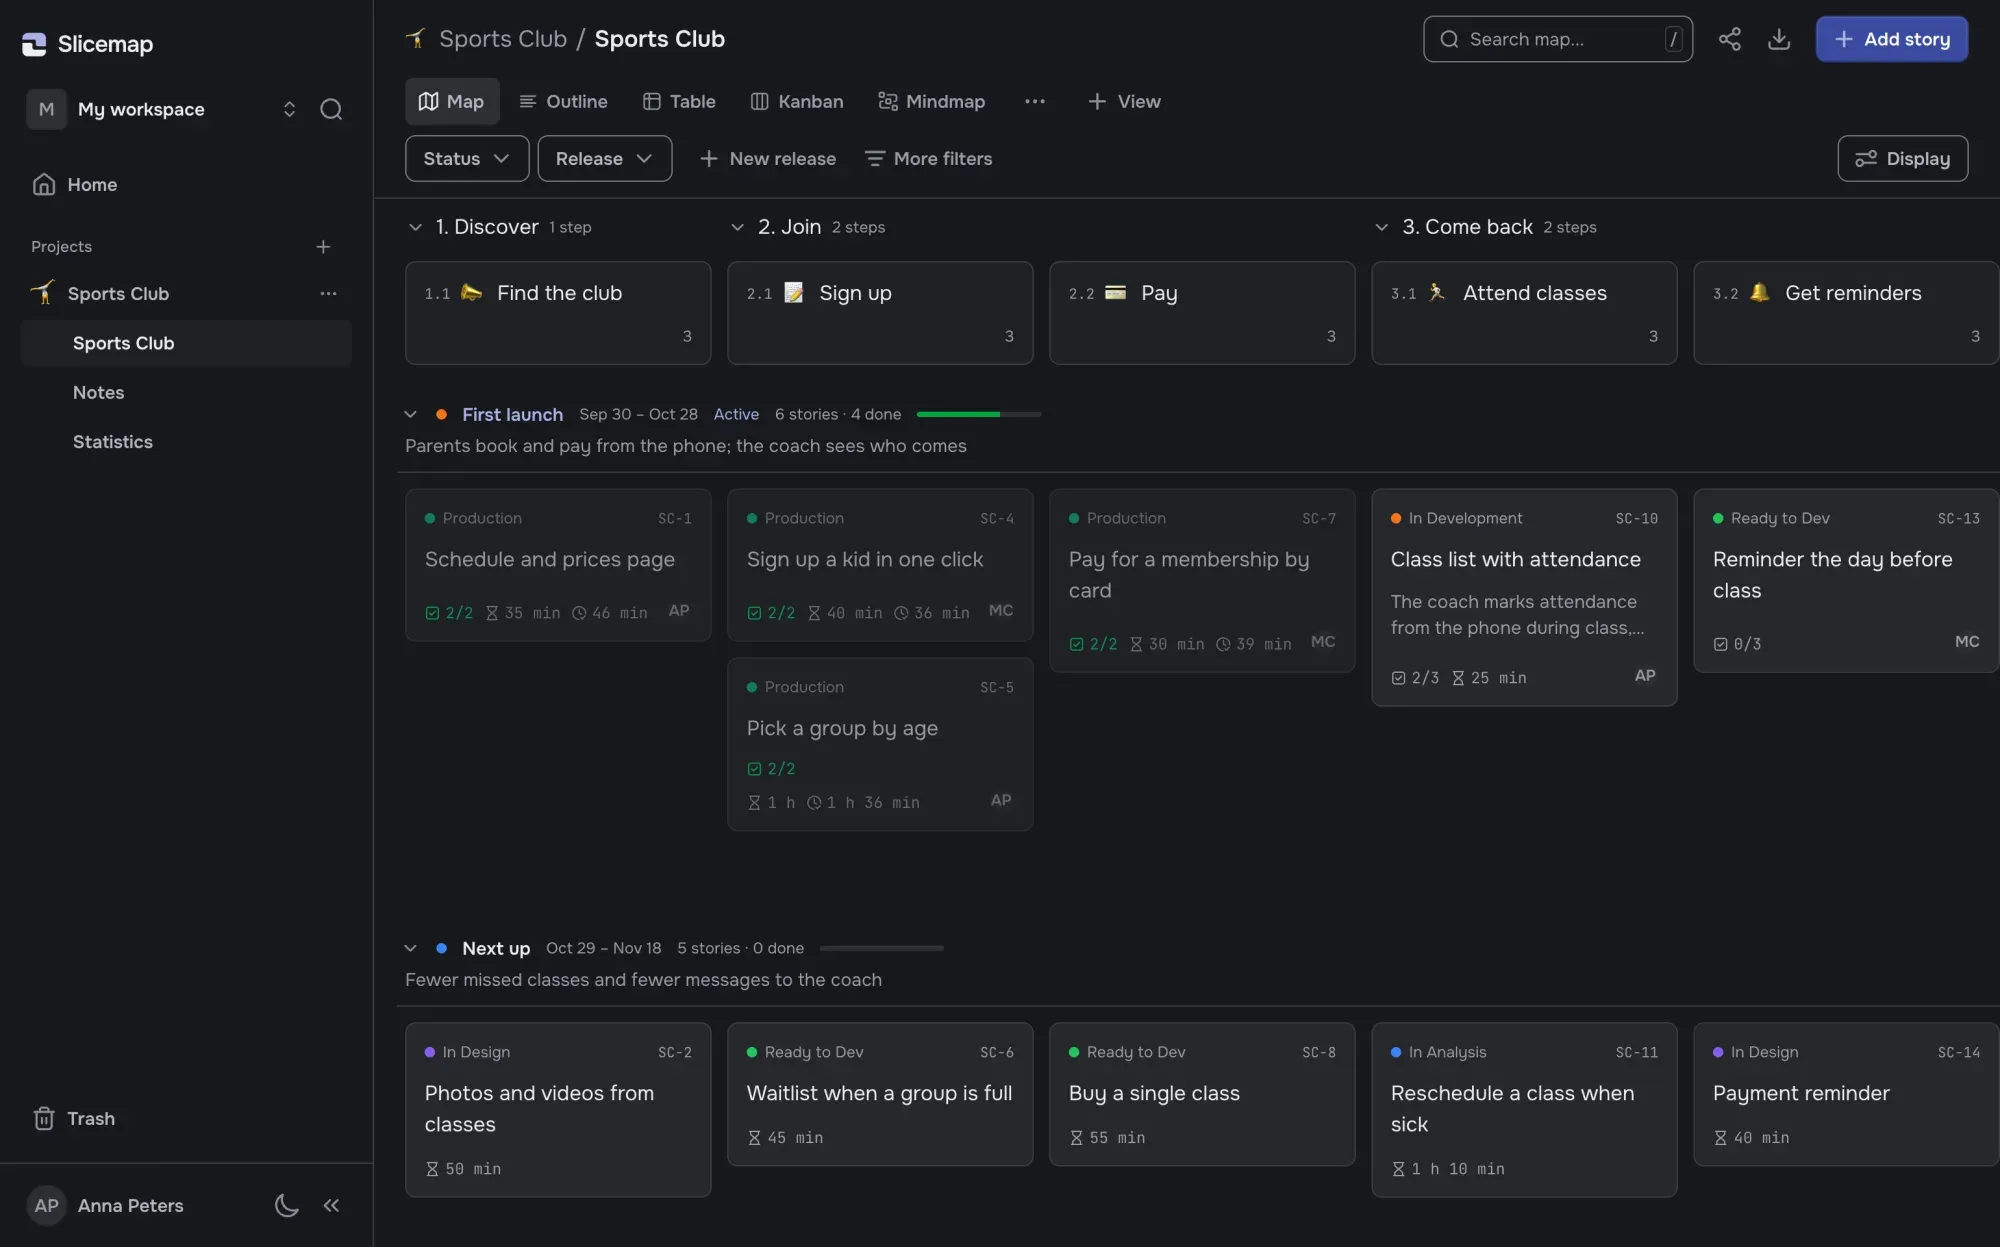
Task: Switch to the Kanban view tab
Action: [x=797, y=101]
